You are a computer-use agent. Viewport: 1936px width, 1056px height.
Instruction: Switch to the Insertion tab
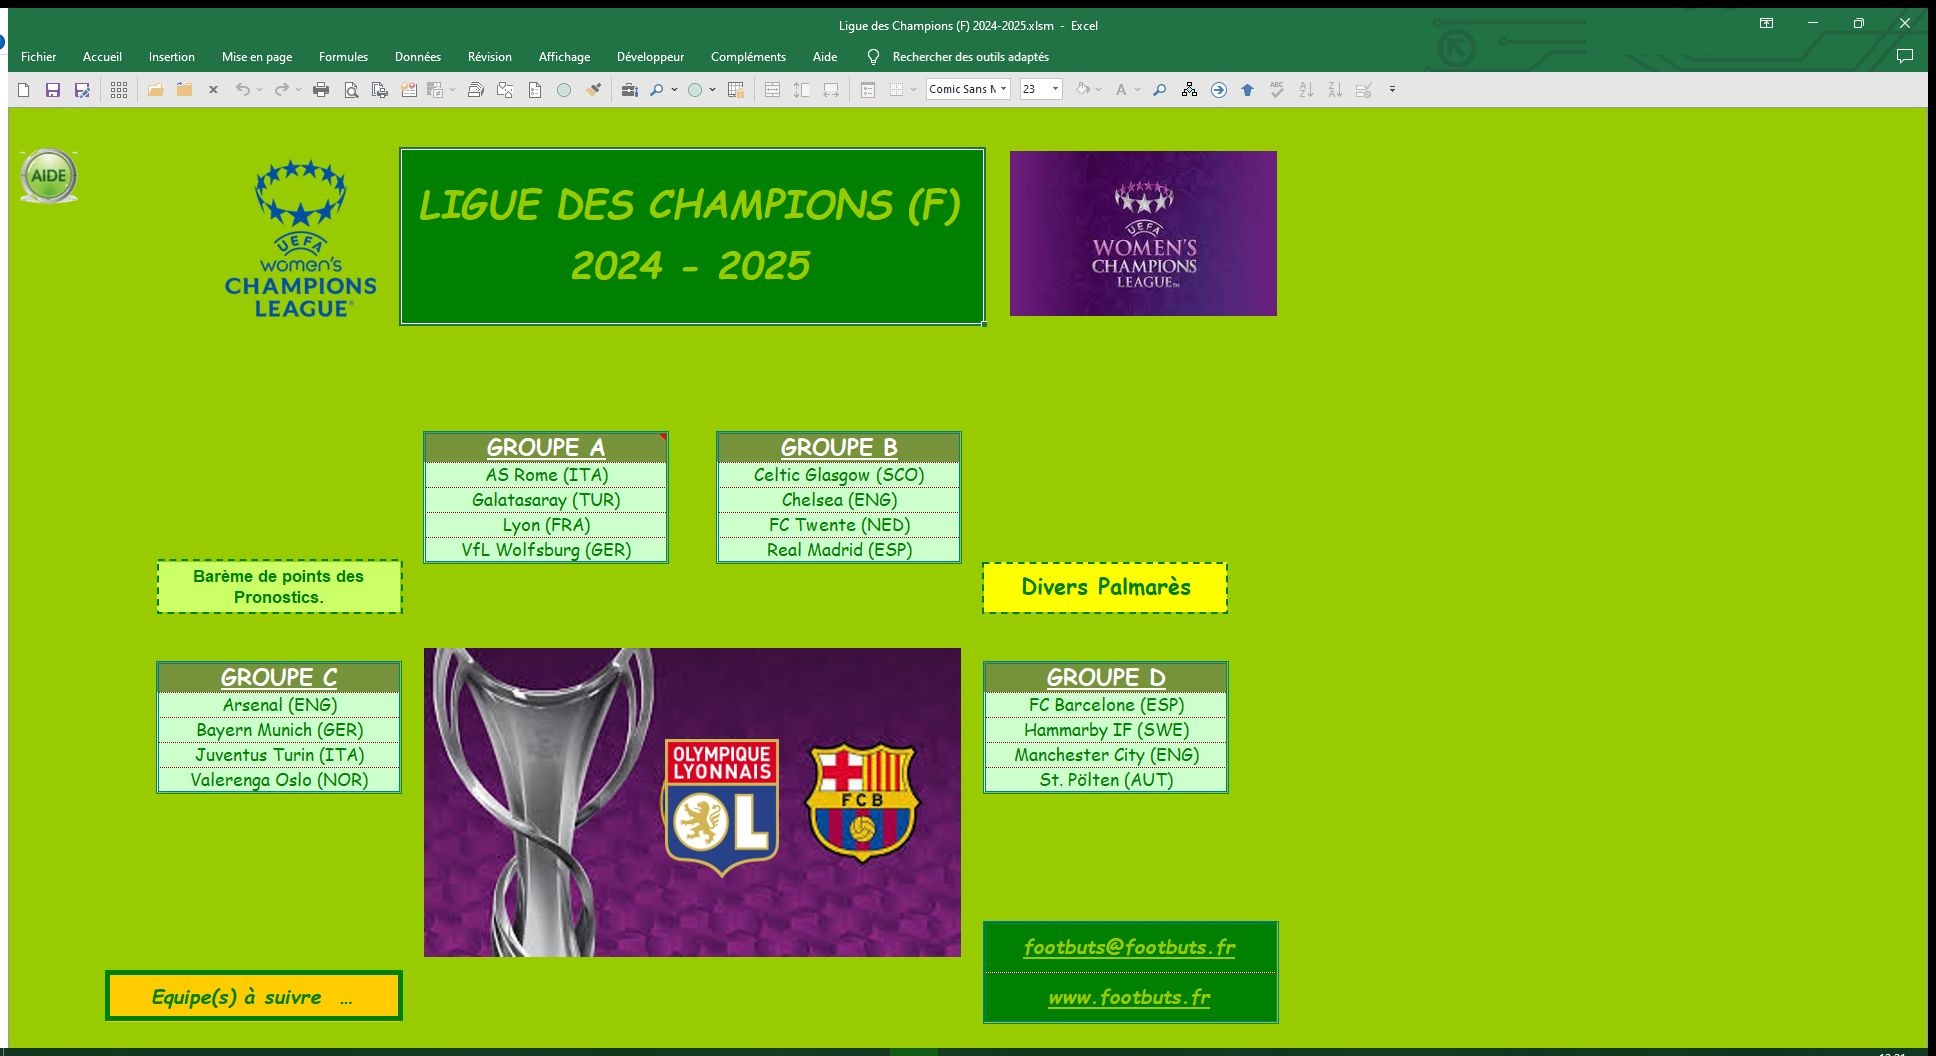(x=172, y=57)
